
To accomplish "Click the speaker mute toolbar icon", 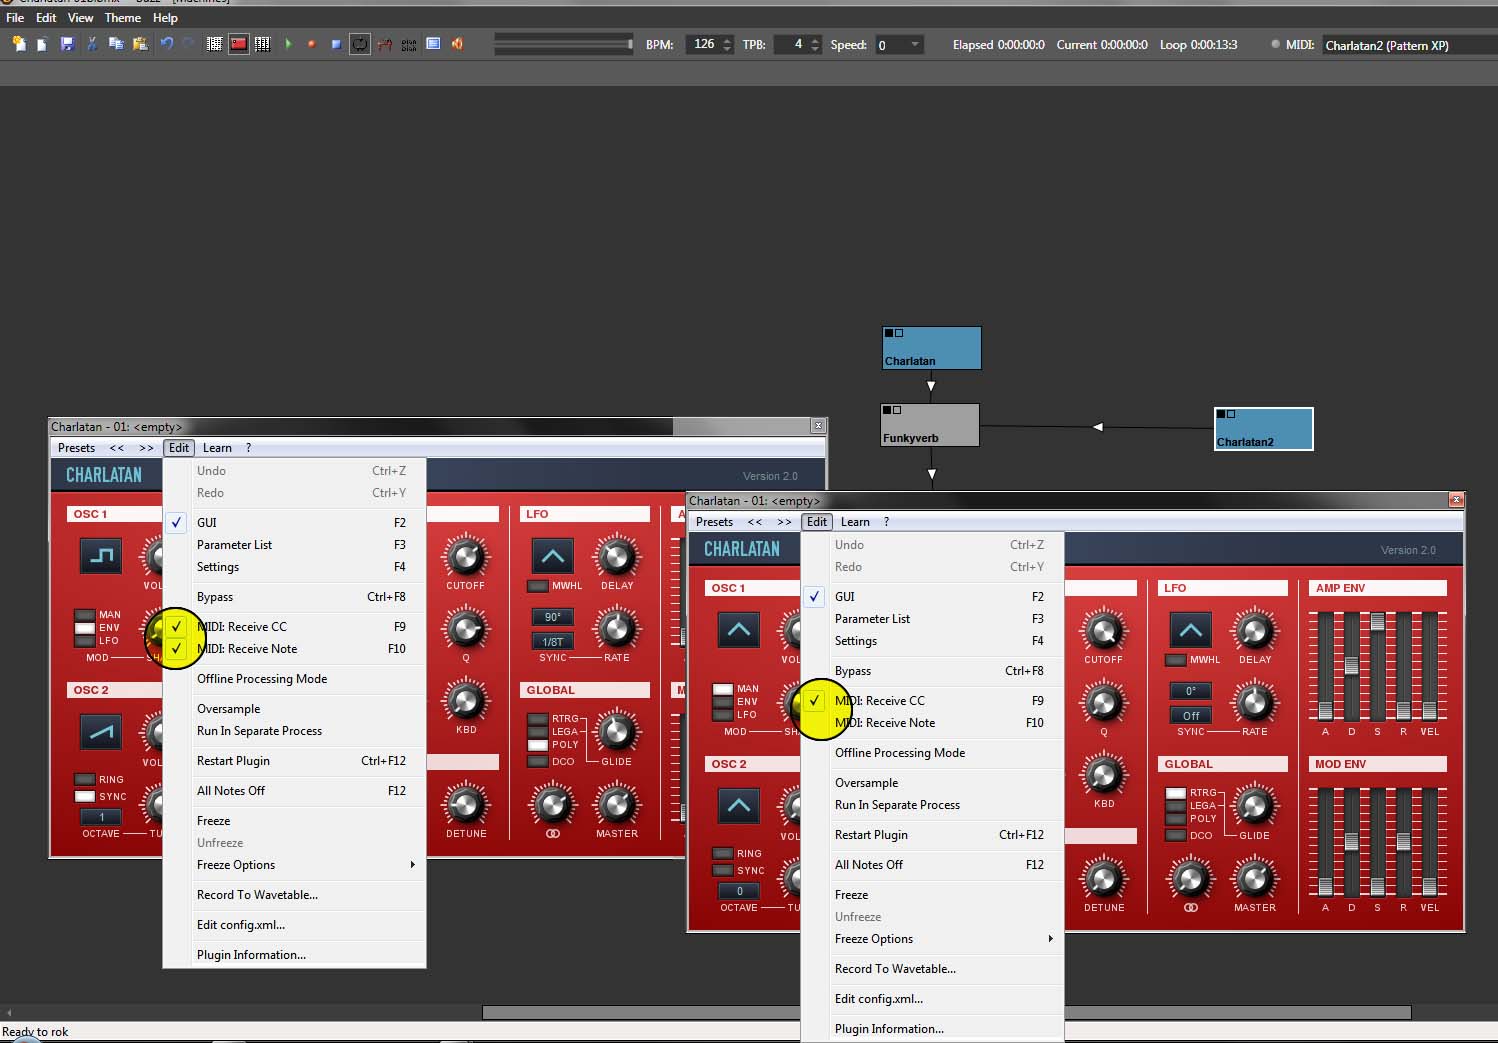I will click(x=457, y=44).
